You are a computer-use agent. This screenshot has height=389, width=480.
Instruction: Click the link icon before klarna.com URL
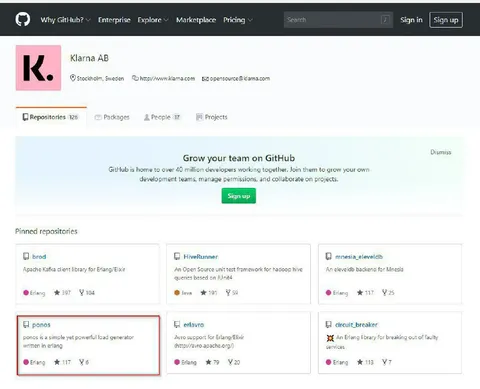135,78
